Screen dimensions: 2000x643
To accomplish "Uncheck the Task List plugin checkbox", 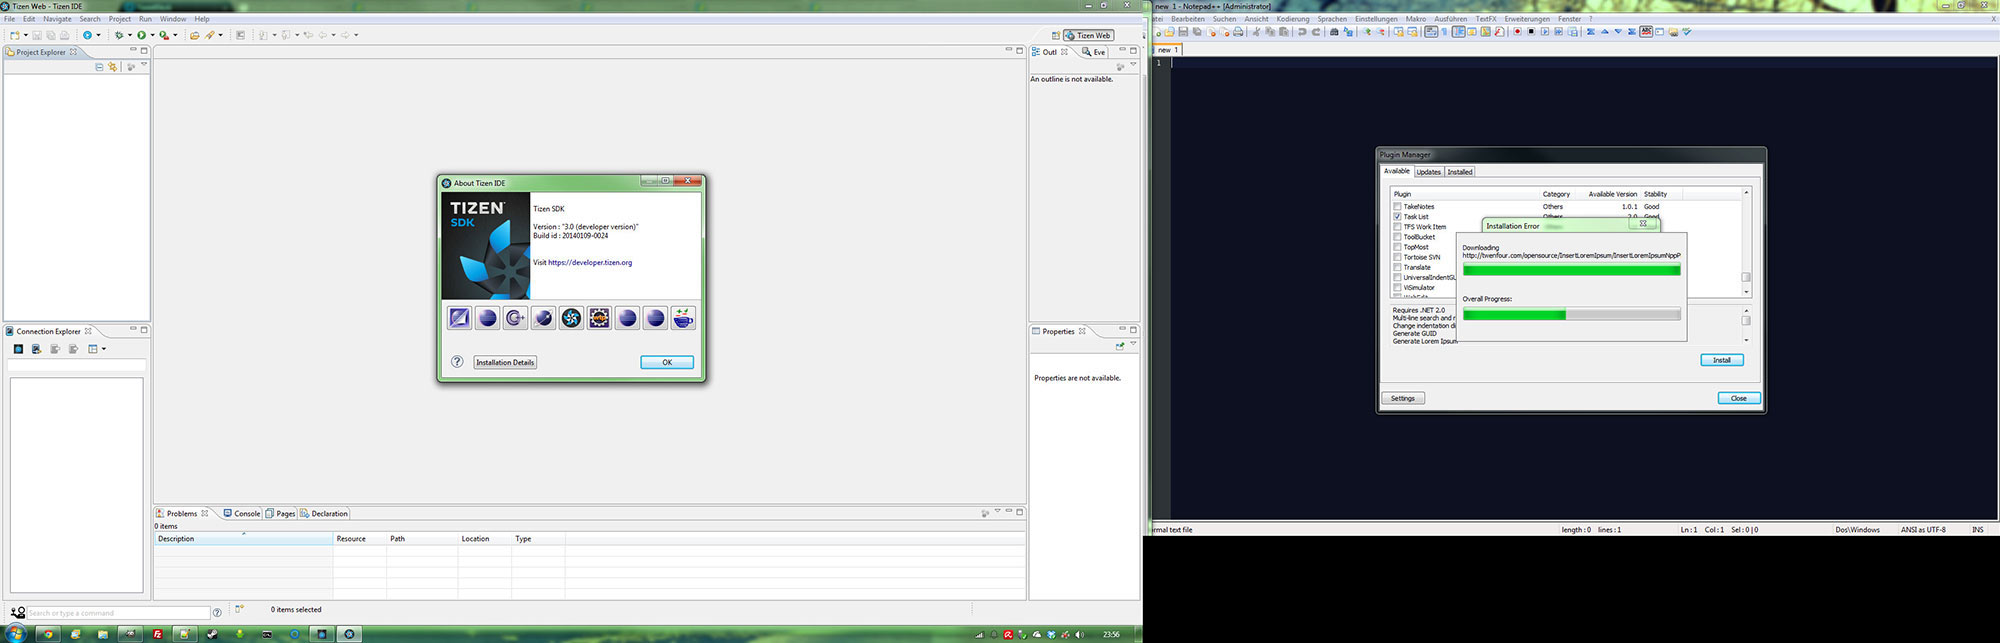I will click(x=1397, y=217).
